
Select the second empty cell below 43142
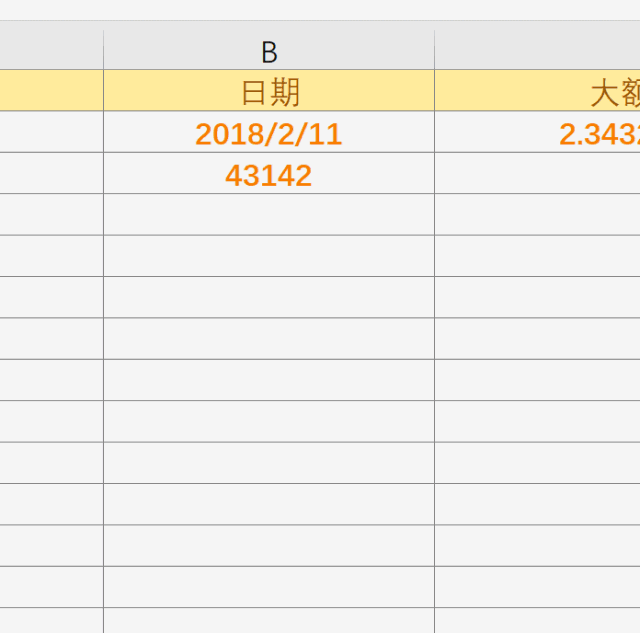coord(268,256)
